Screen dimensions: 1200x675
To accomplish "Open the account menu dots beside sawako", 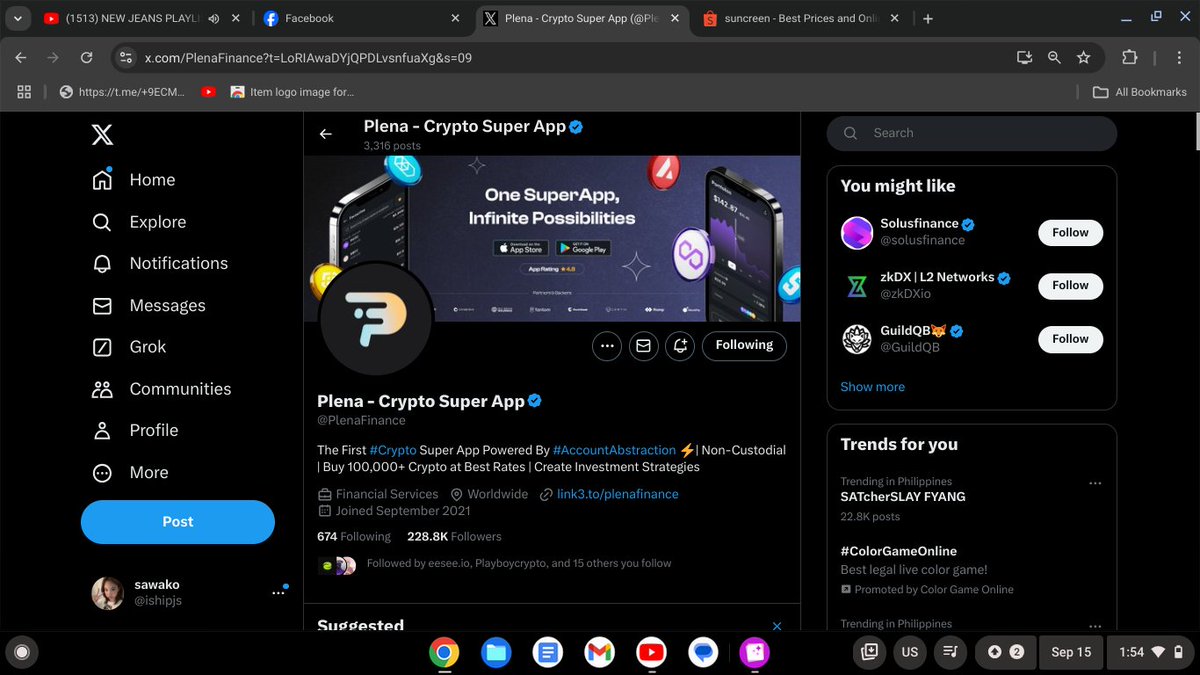I will (x=279, y=593).
